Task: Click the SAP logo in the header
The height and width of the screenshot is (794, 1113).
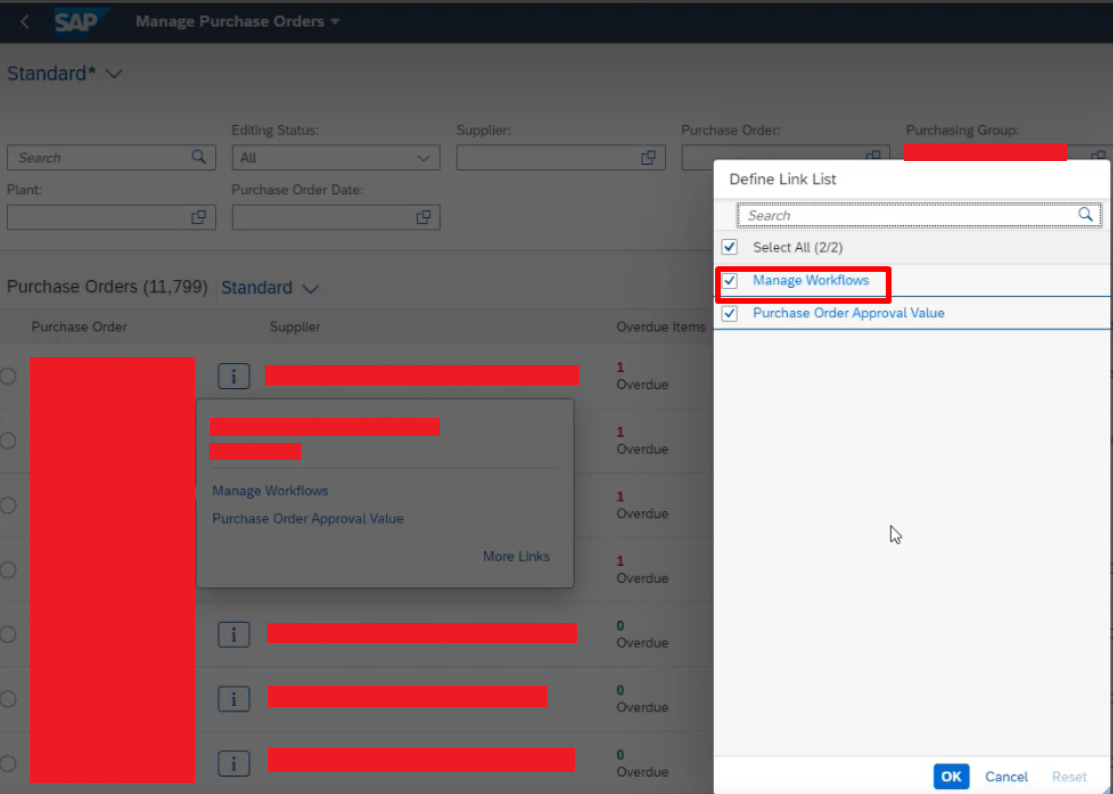Action: click(x=81, y=22)
